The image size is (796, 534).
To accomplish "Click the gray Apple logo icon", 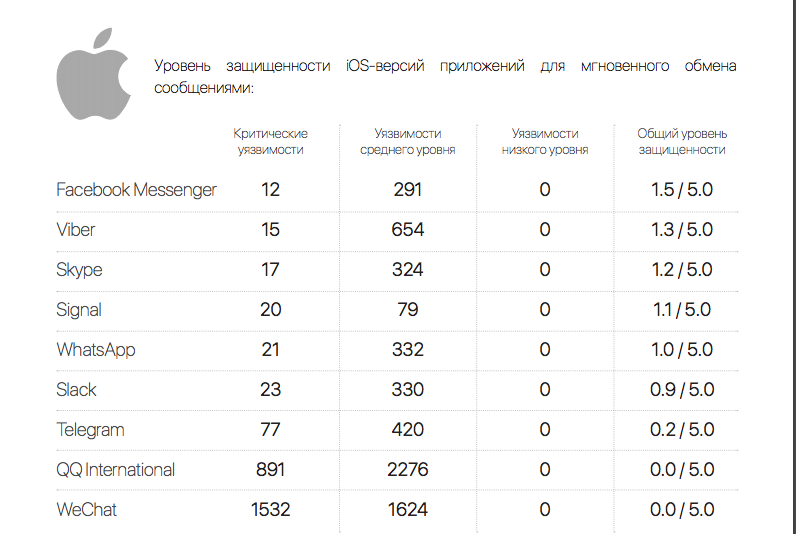I will 94,74.
